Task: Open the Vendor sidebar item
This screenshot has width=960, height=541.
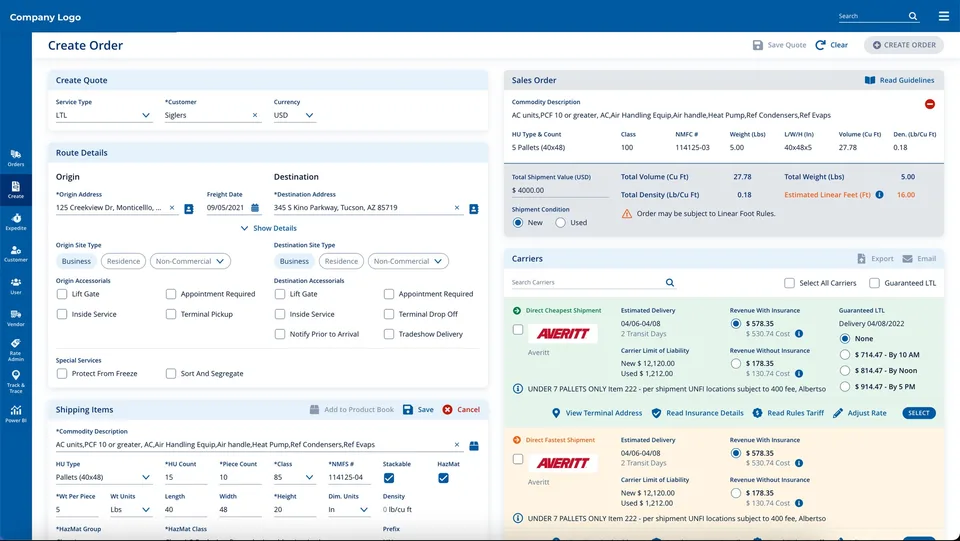Action: pyautogui.click(x=16, y=318)
